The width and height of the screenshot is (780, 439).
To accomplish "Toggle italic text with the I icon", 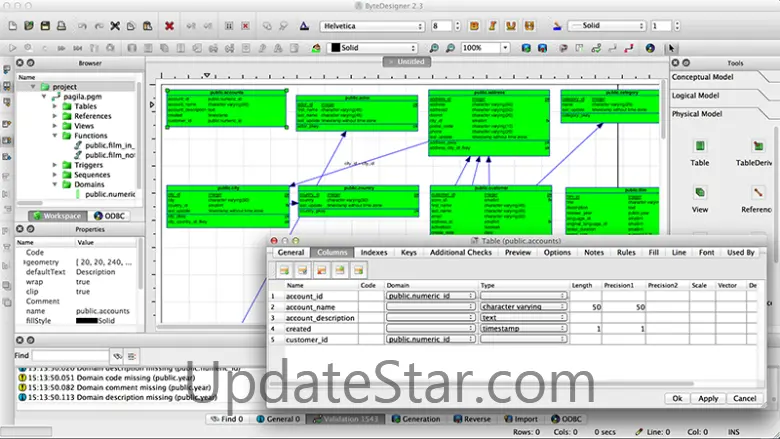I will pyautogui.click(x=492, y=26).
